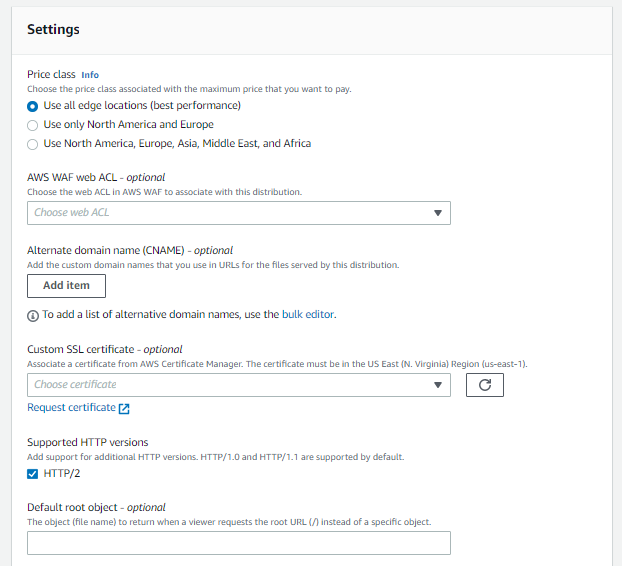622x566 pixels.
Task: Click the Request certificate link
Action: click(71, 408)
